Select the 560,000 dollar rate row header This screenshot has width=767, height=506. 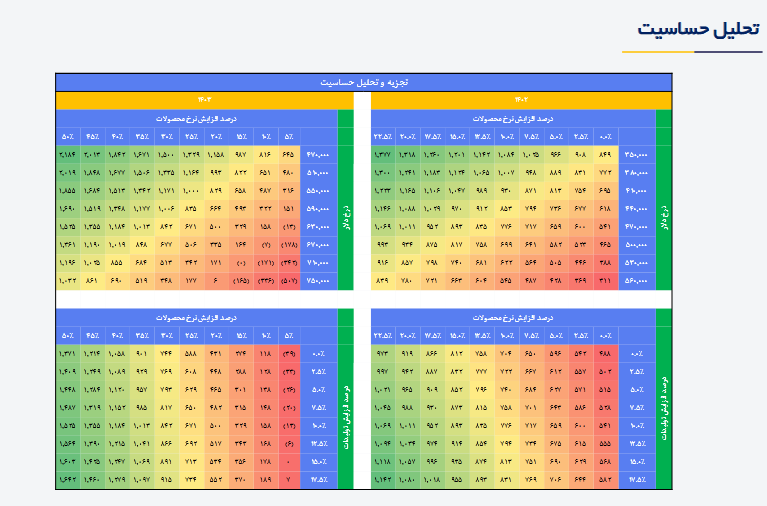tap(636, 281)
